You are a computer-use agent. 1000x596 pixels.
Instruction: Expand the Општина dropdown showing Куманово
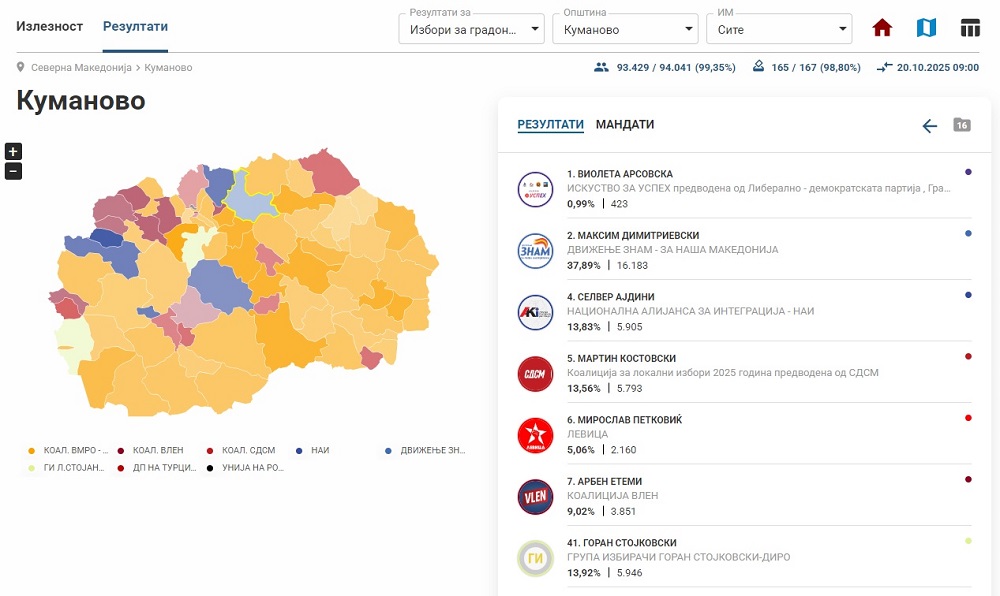pyautogui.click(x=625, y=29)
